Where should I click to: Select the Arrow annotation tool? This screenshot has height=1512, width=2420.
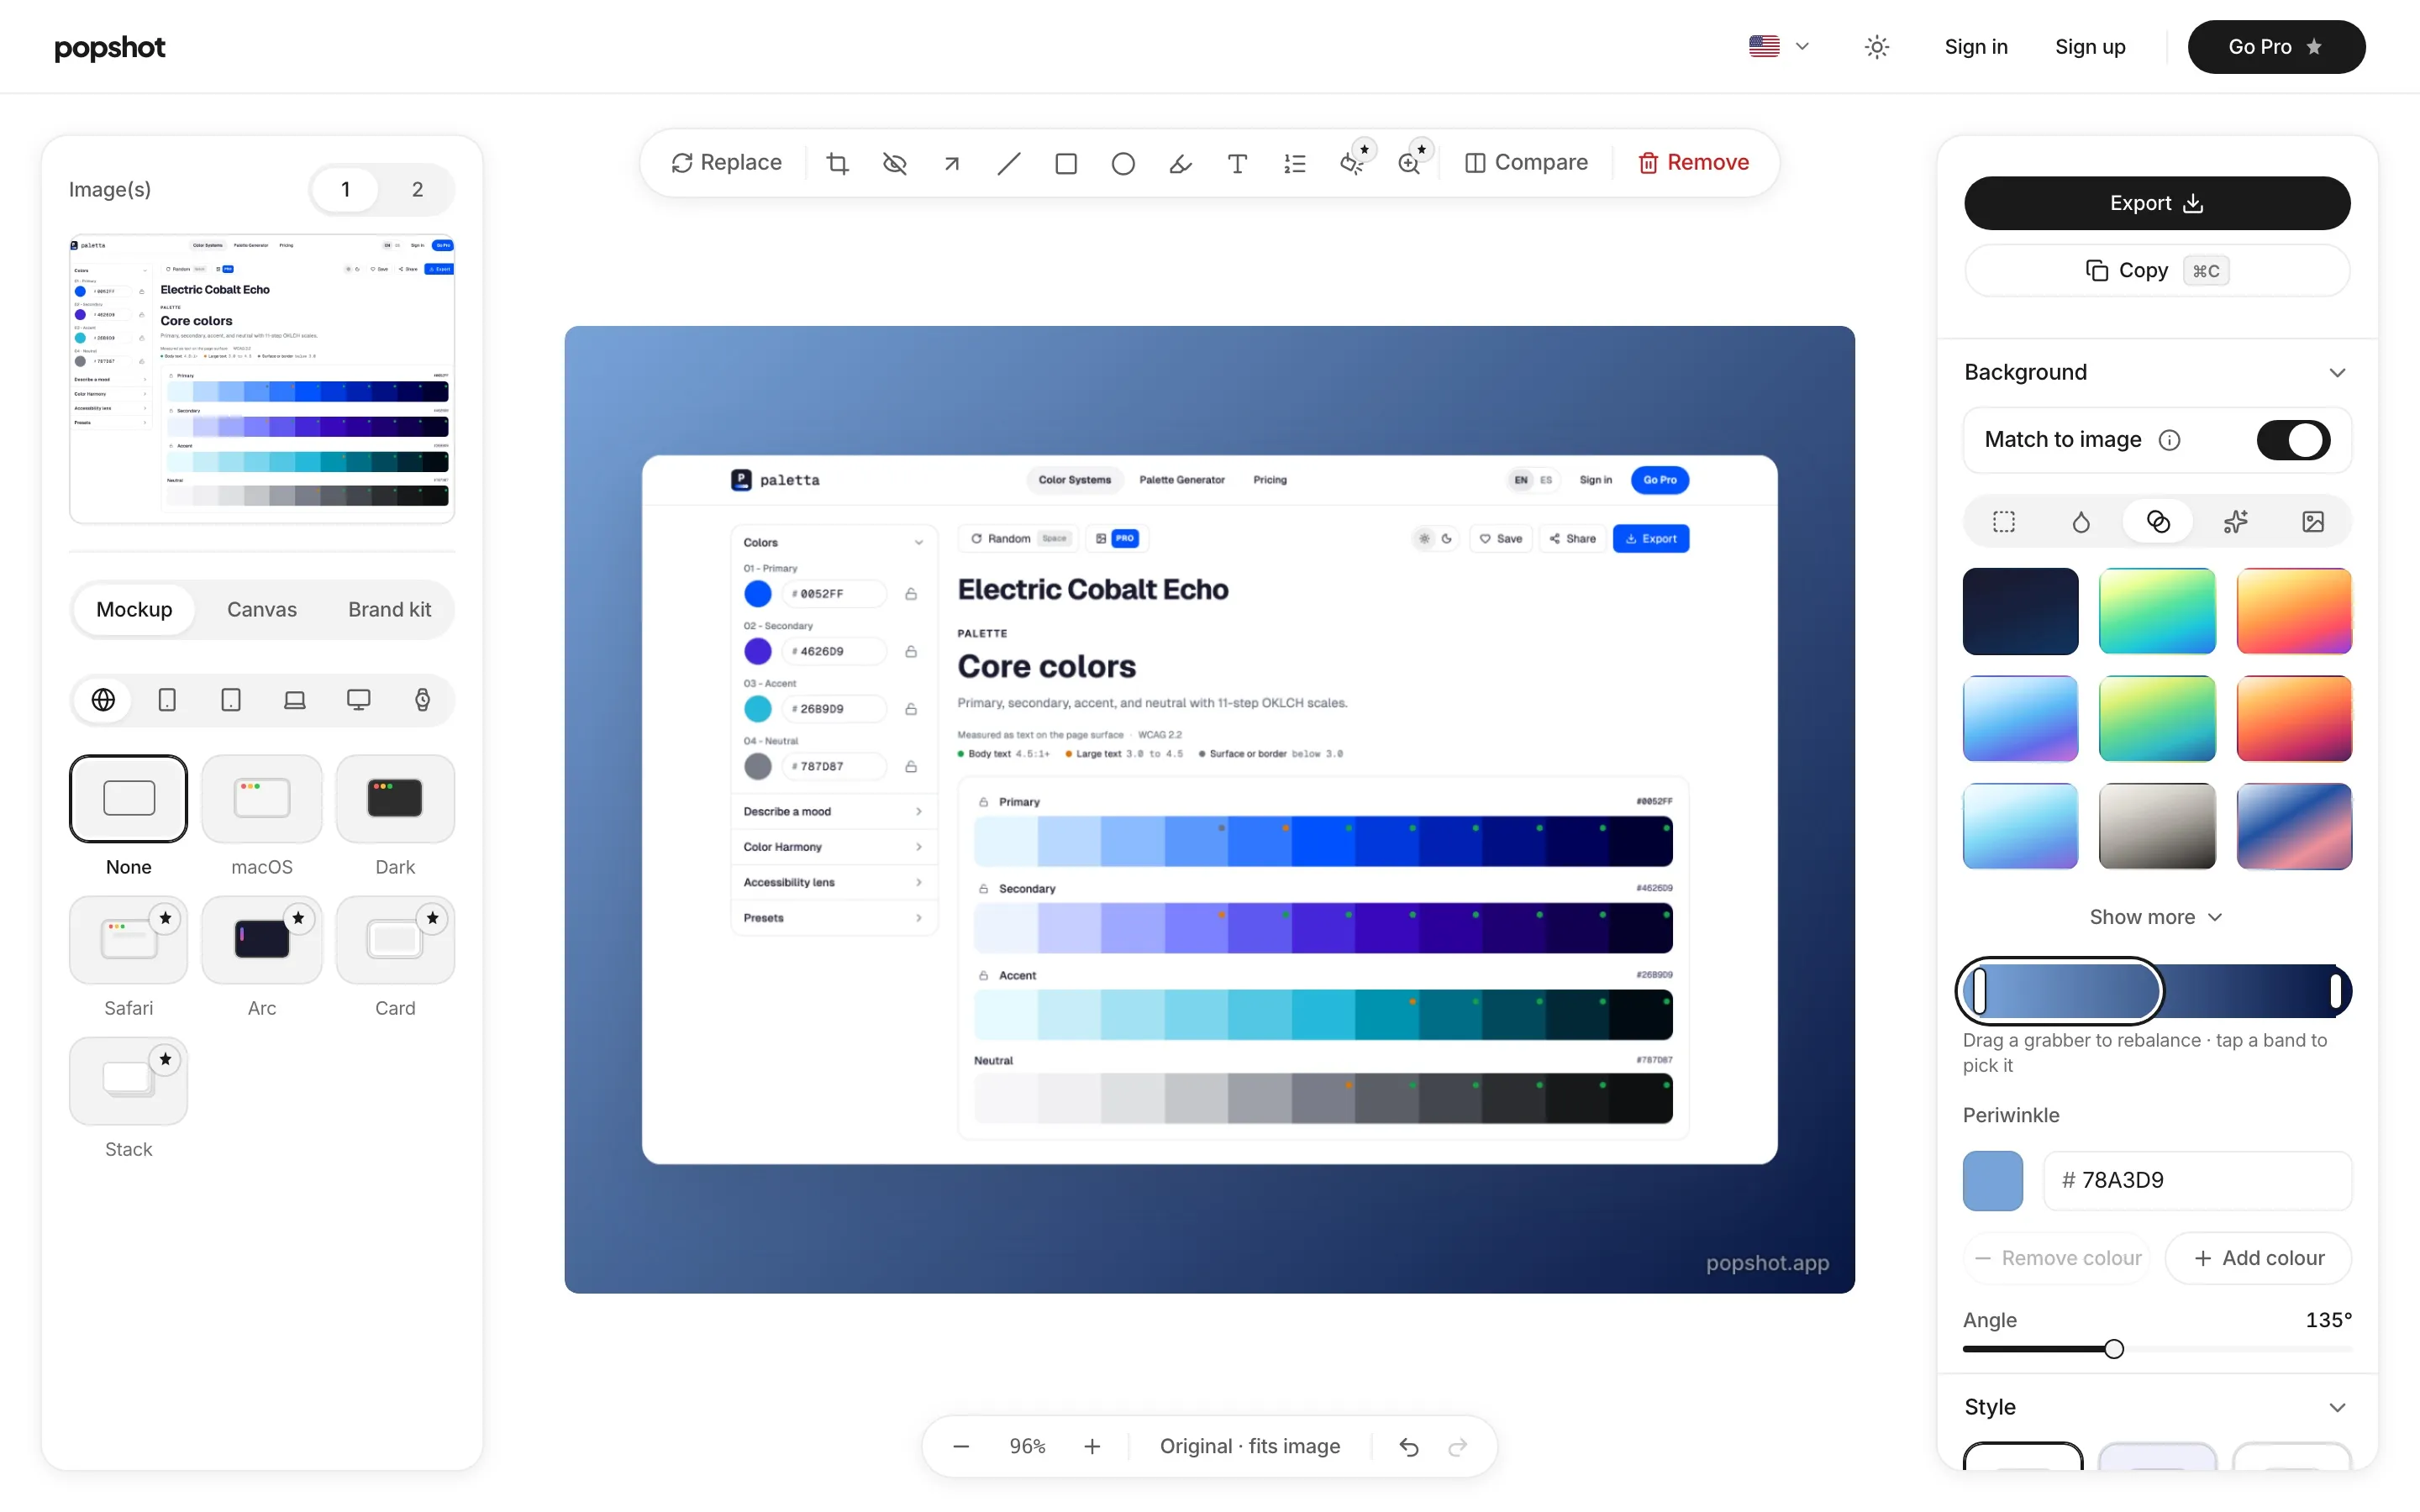(952, 163)
